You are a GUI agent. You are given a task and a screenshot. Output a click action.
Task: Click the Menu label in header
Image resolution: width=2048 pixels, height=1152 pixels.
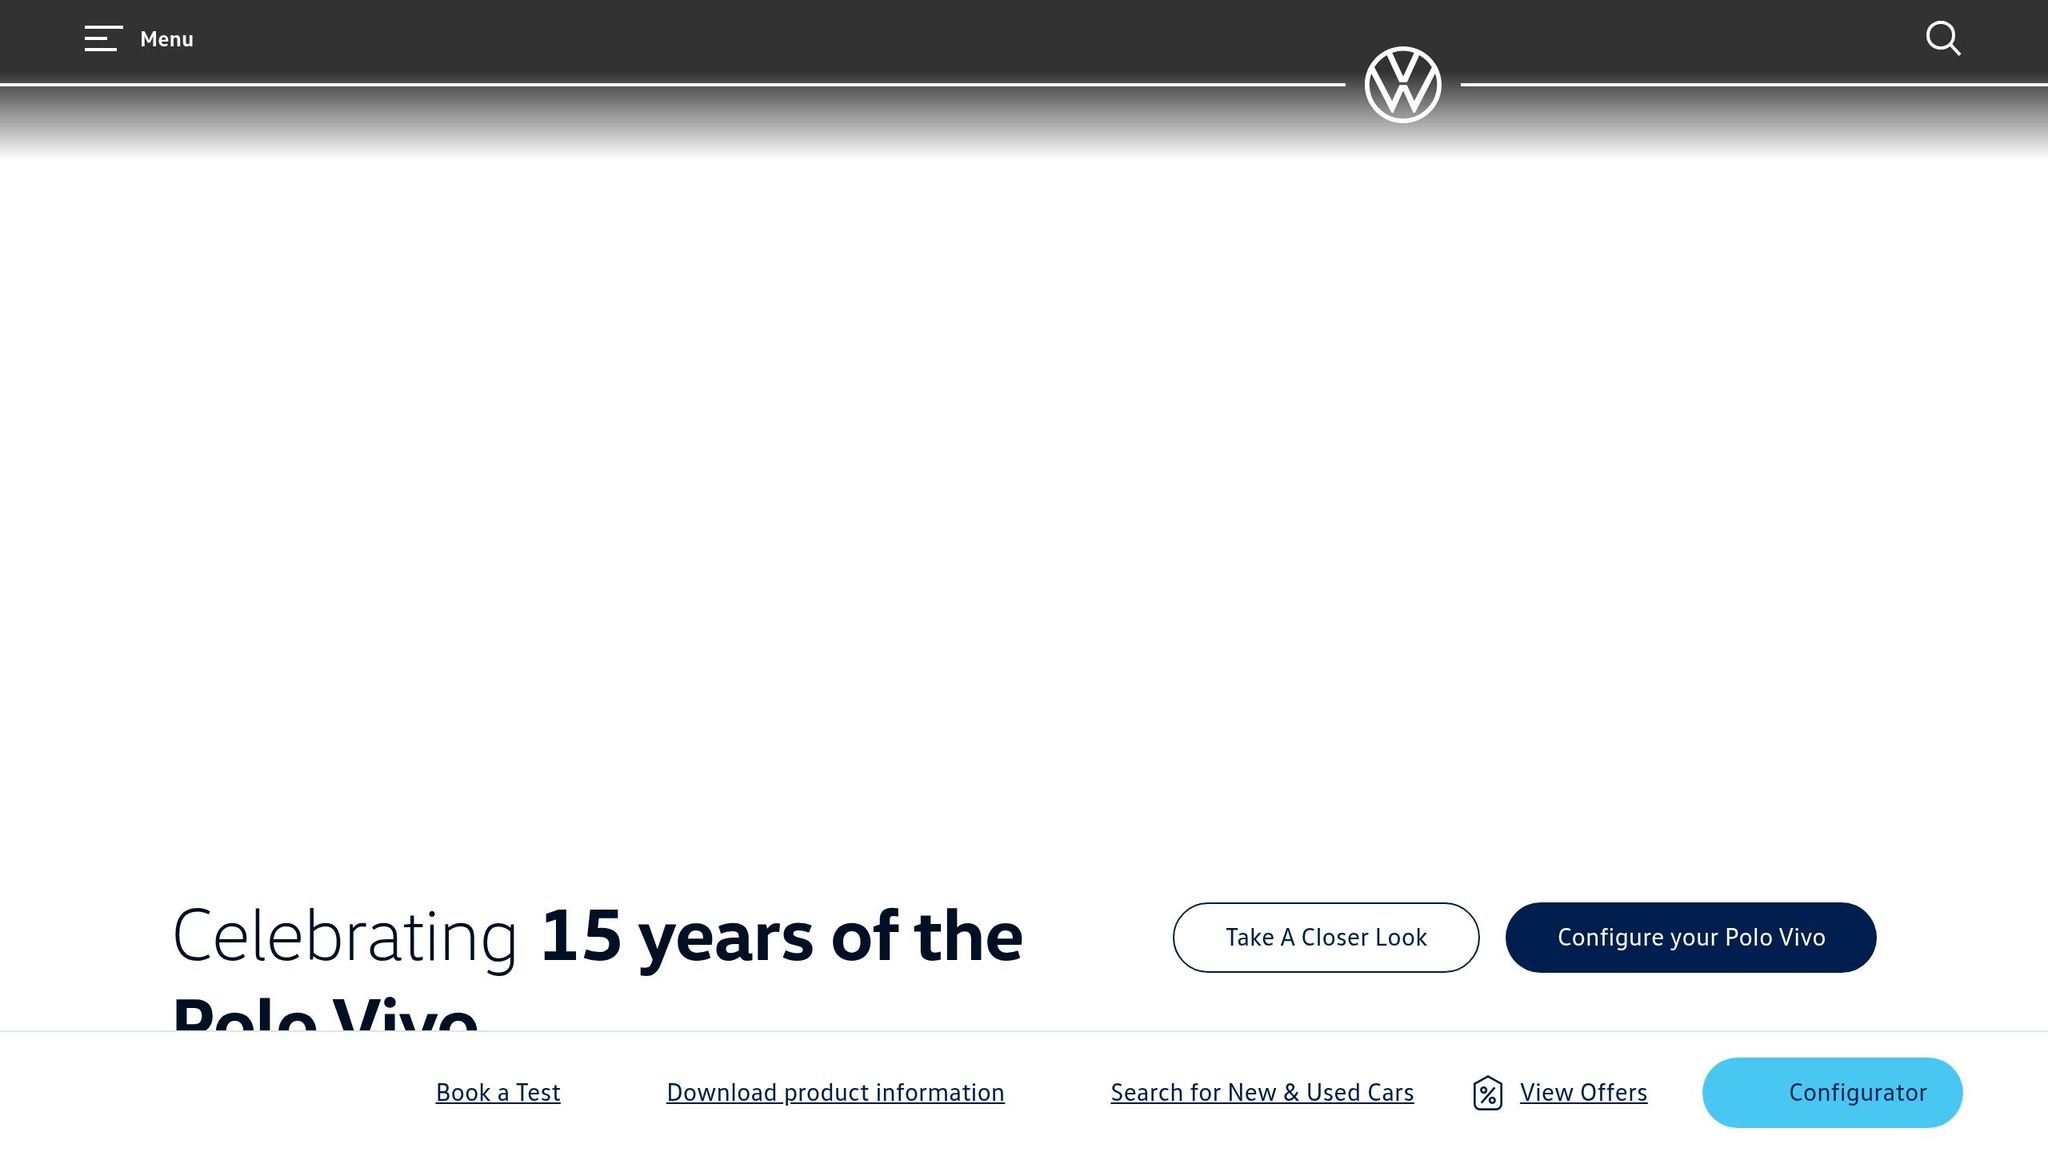coord(167,39)
